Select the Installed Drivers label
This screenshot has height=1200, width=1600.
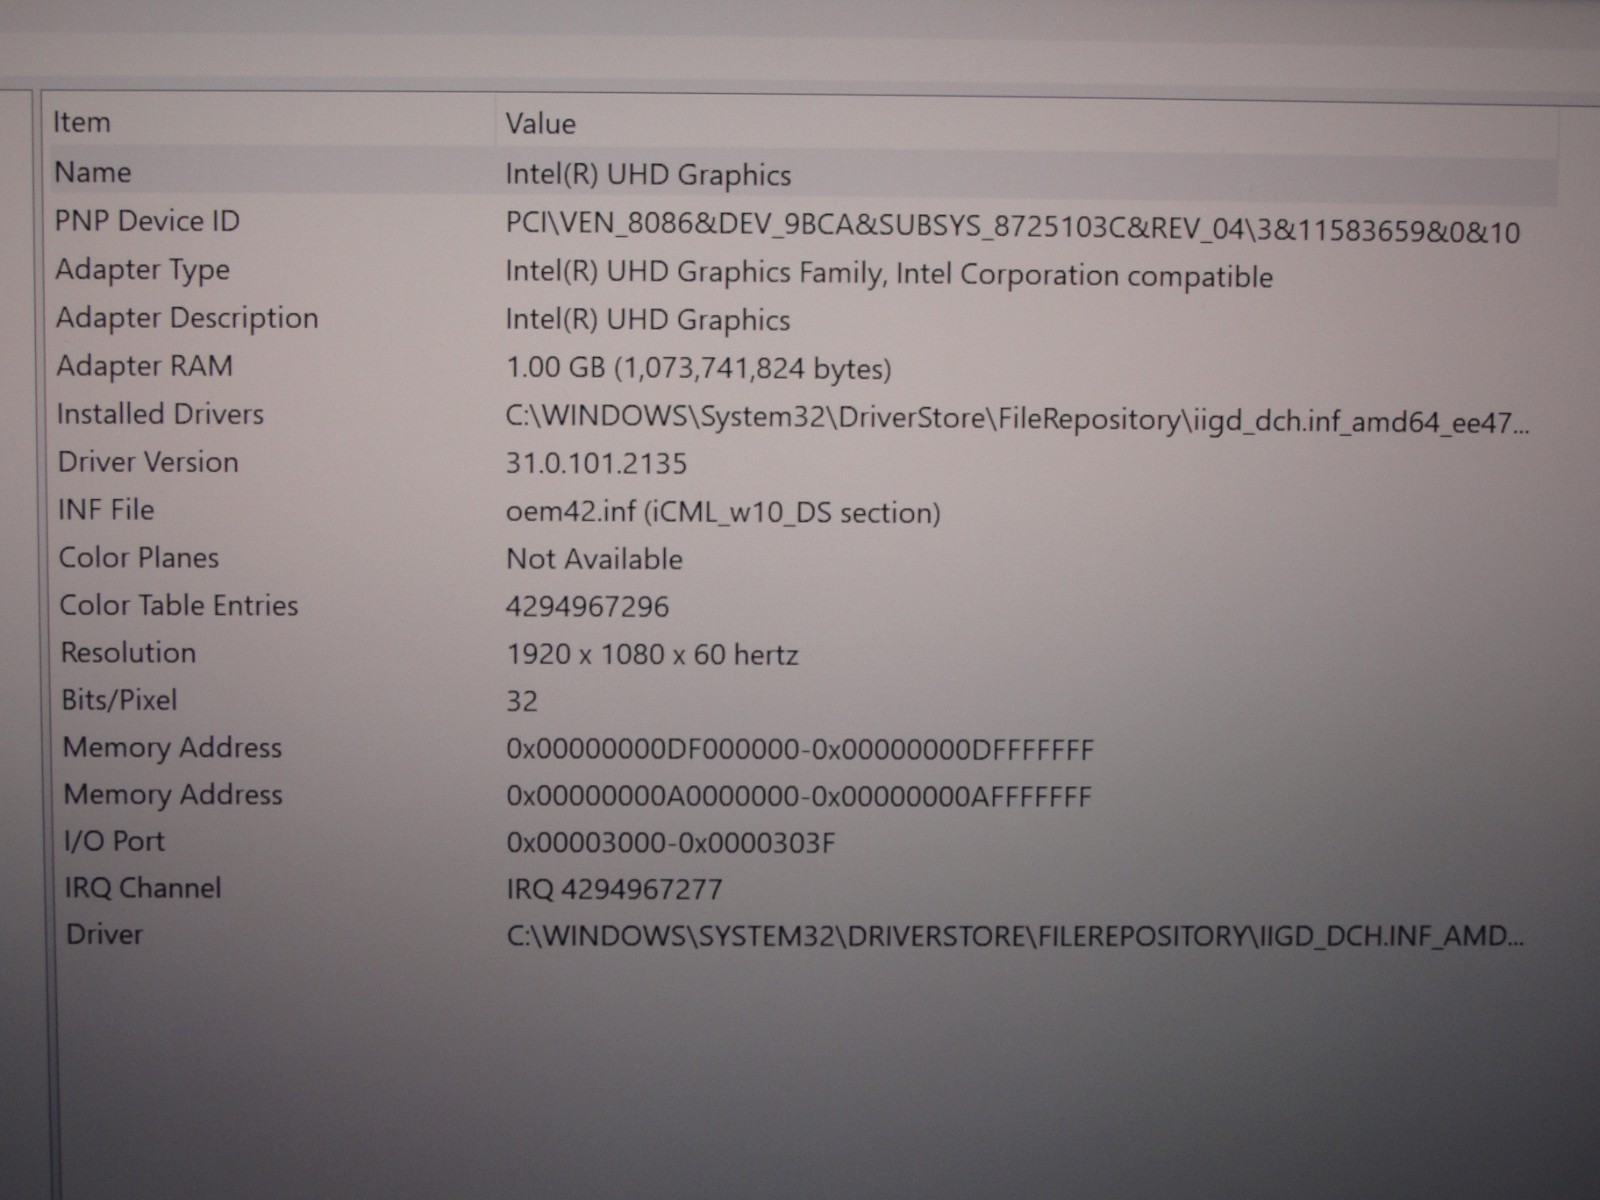point(160,414)
